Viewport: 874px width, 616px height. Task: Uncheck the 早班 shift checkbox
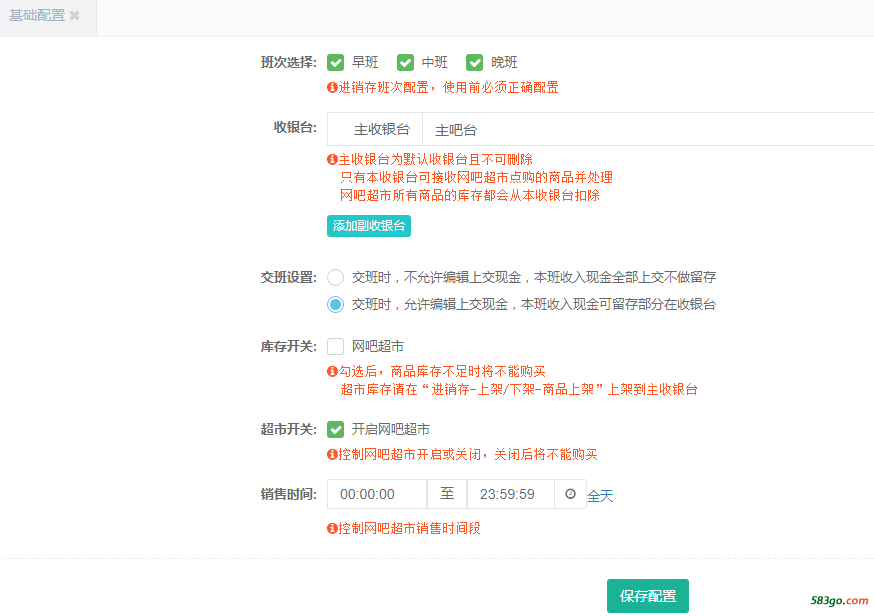336,62
